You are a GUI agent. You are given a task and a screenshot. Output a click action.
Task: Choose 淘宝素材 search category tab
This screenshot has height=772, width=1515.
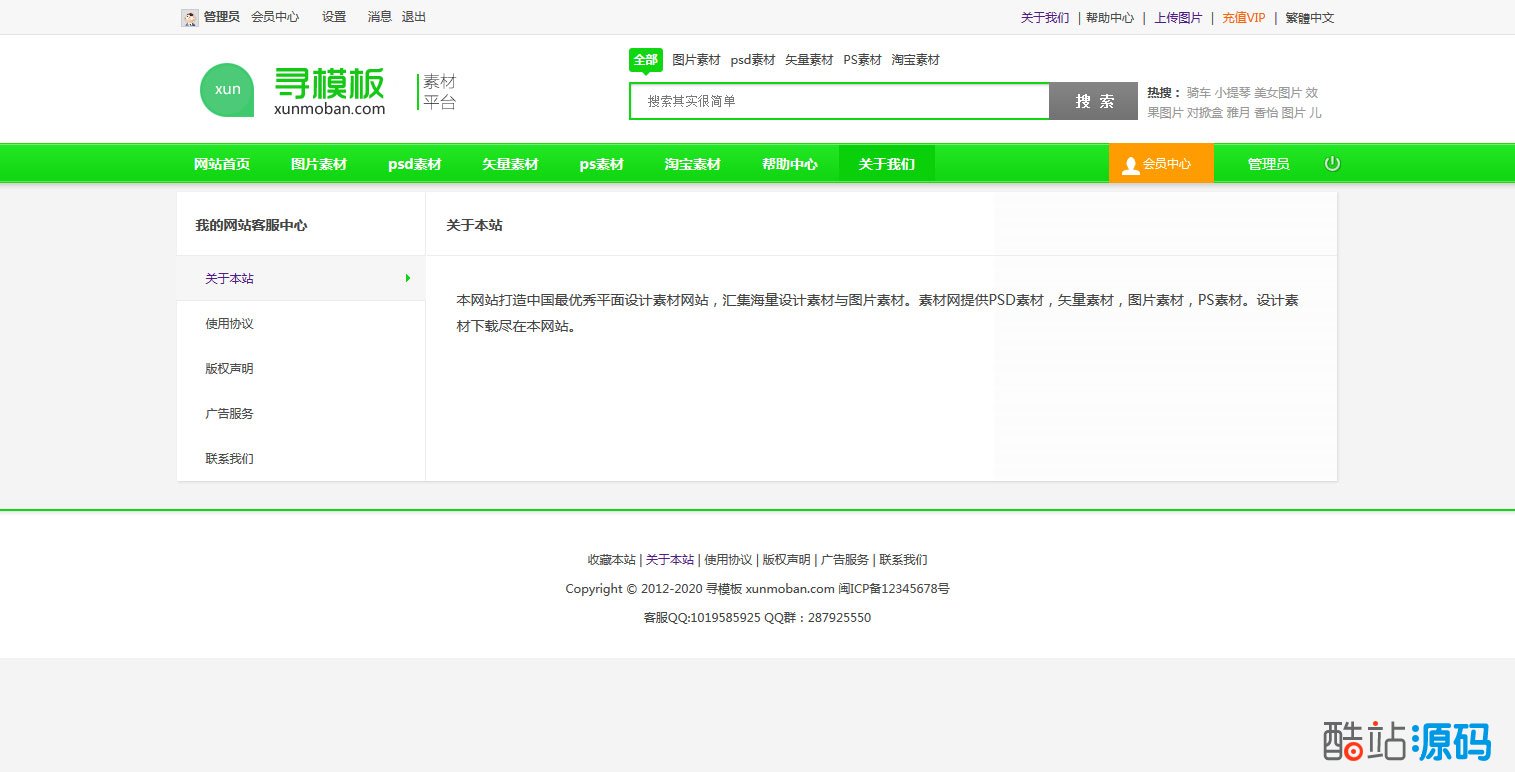tap(915, 60)
